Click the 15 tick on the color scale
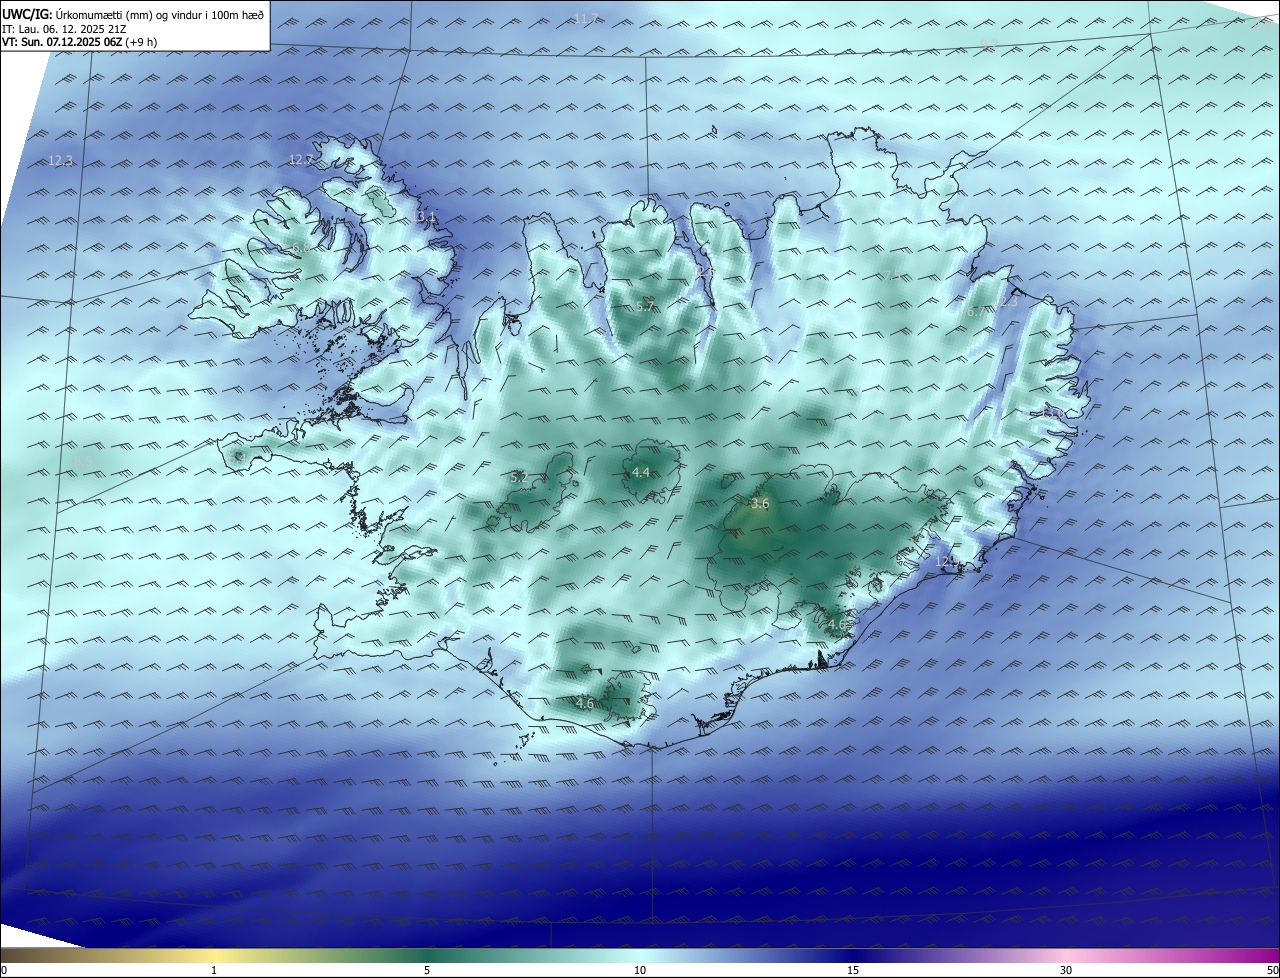The image size is (1280, 978). [x=853, y=970]
